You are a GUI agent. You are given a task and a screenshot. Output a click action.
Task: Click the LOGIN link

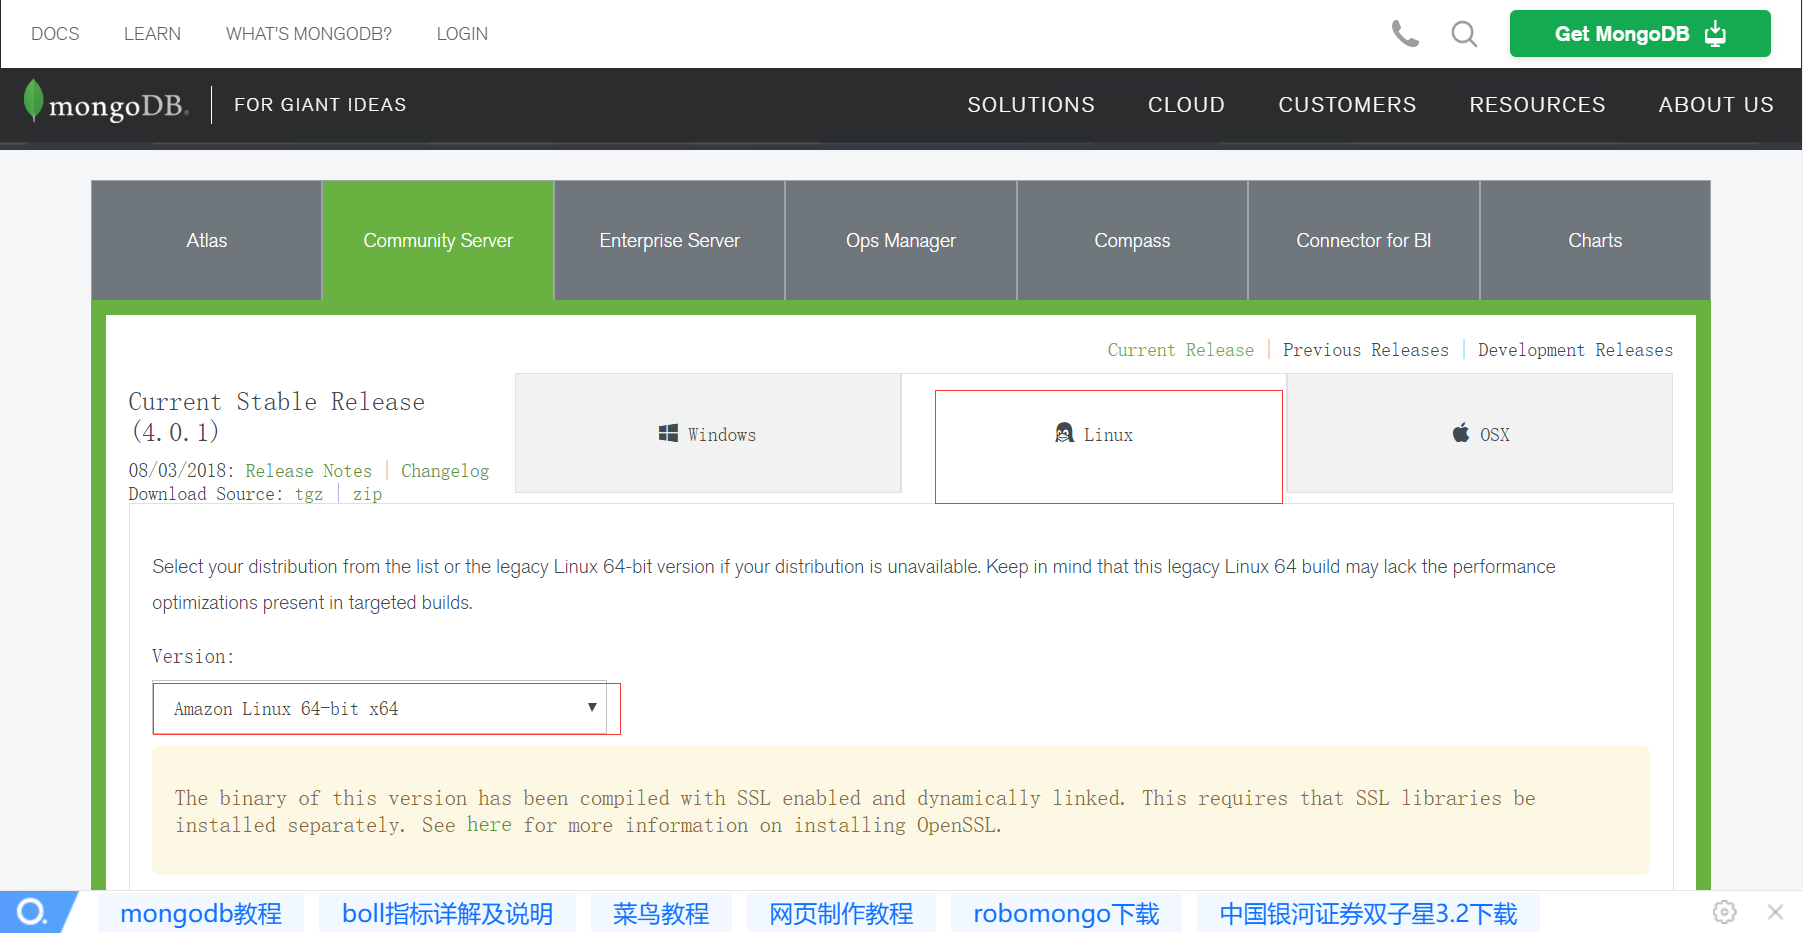pyautogui.click(x=462, y=34)
